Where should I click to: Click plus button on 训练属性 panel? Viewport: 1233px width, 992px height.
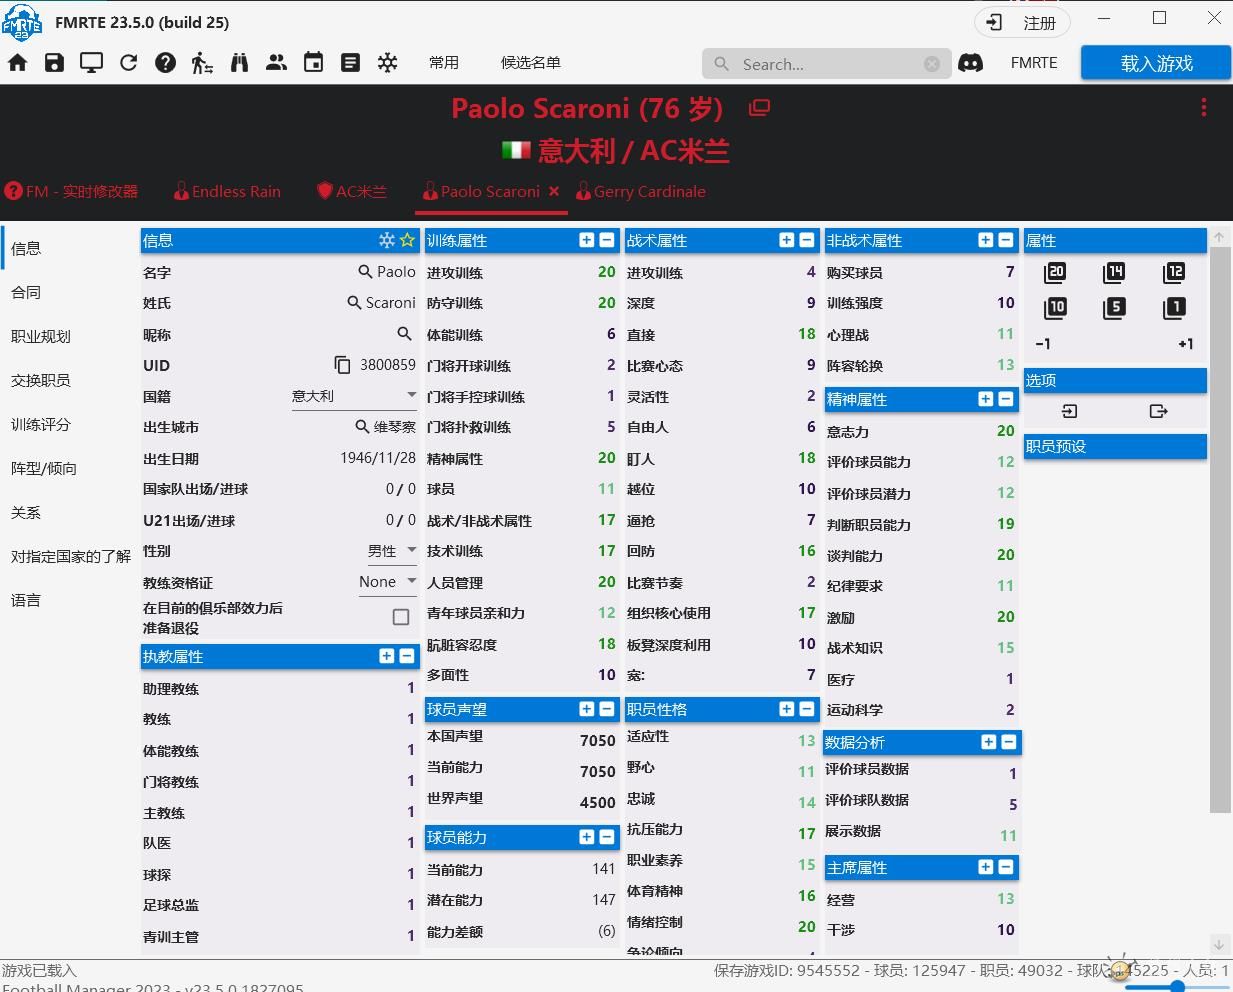click(587, 240)
